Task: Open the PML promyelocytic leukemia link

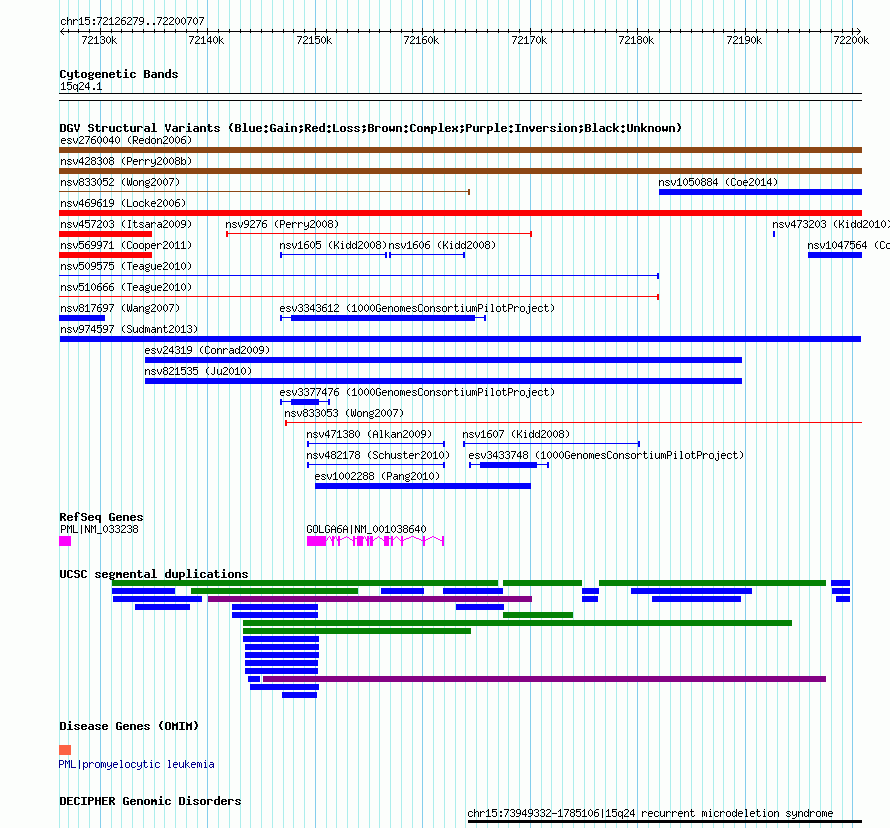Action: [136, 764]
